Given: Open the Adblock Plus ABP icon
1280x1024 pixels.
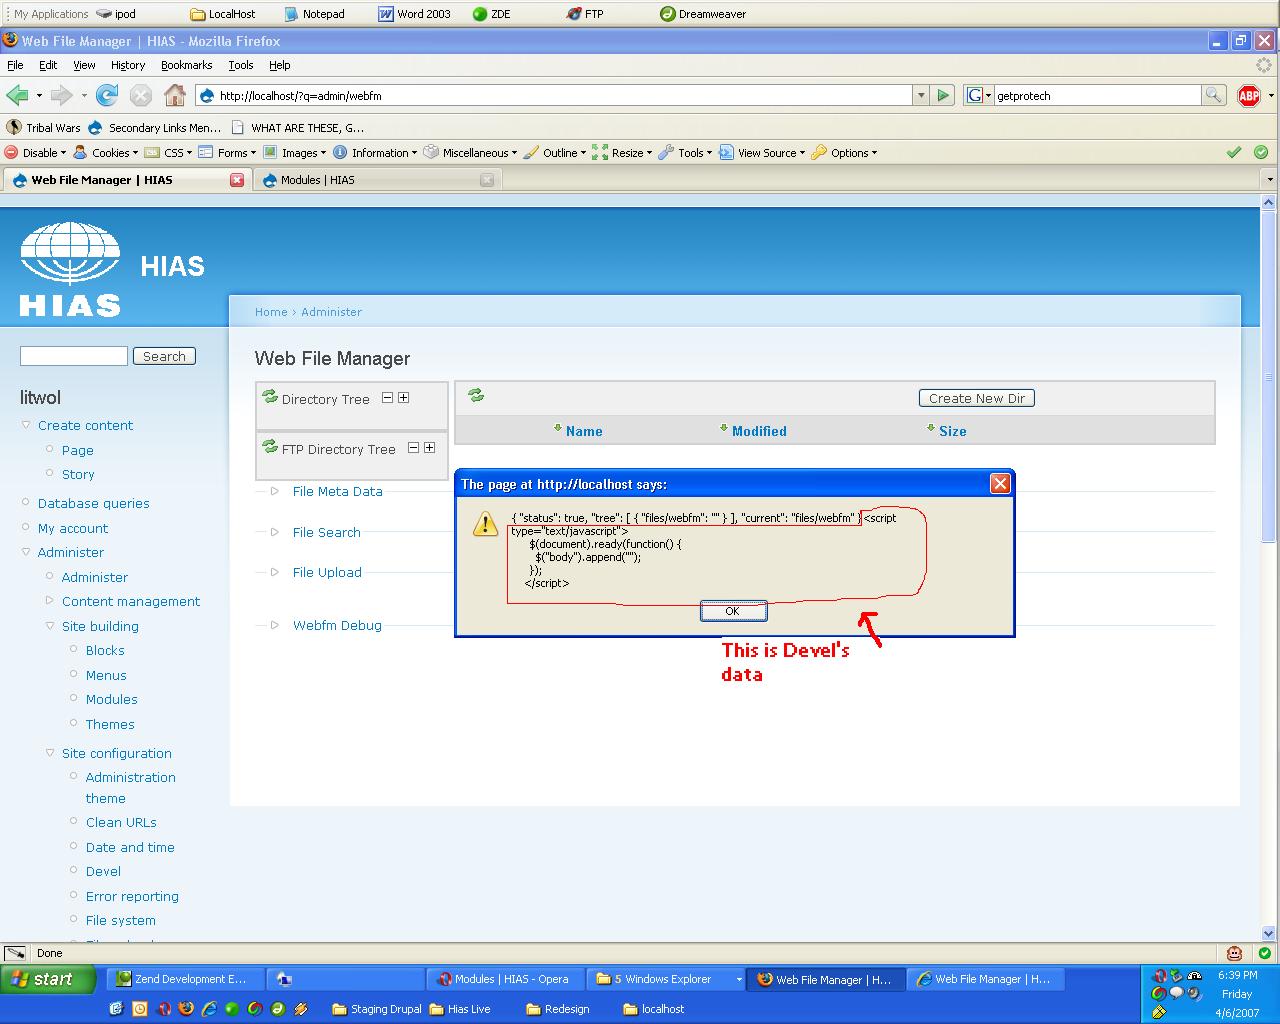Looking at the screenshot, I should [x=1249, y=96].
